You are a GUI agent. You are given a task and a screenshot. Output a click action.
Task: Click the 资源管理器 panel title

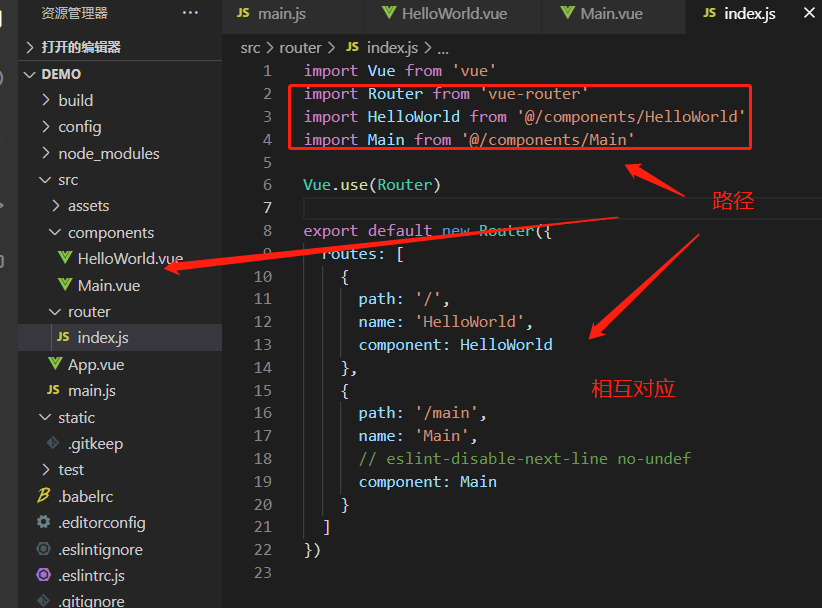74,13
